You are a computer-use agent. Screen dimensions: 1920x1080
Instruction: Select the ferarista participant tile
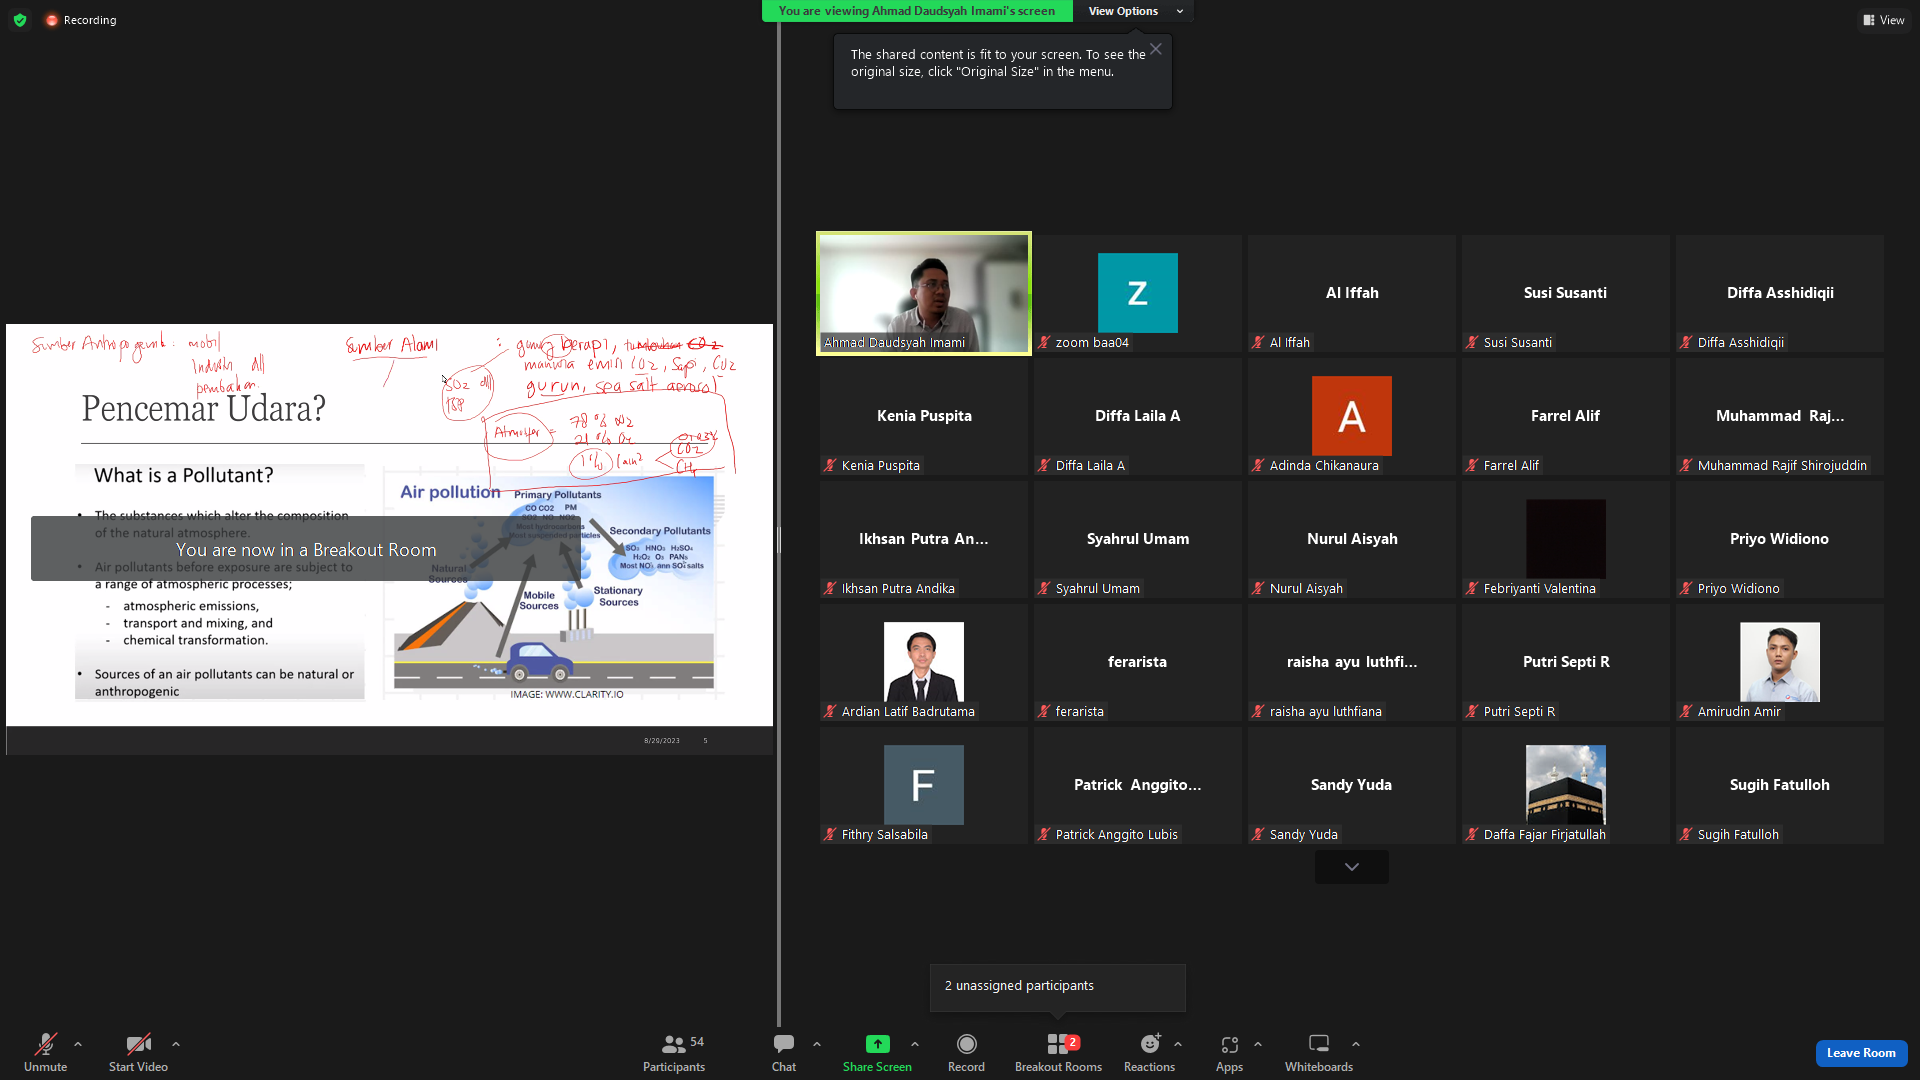(x=1137, y=663)
